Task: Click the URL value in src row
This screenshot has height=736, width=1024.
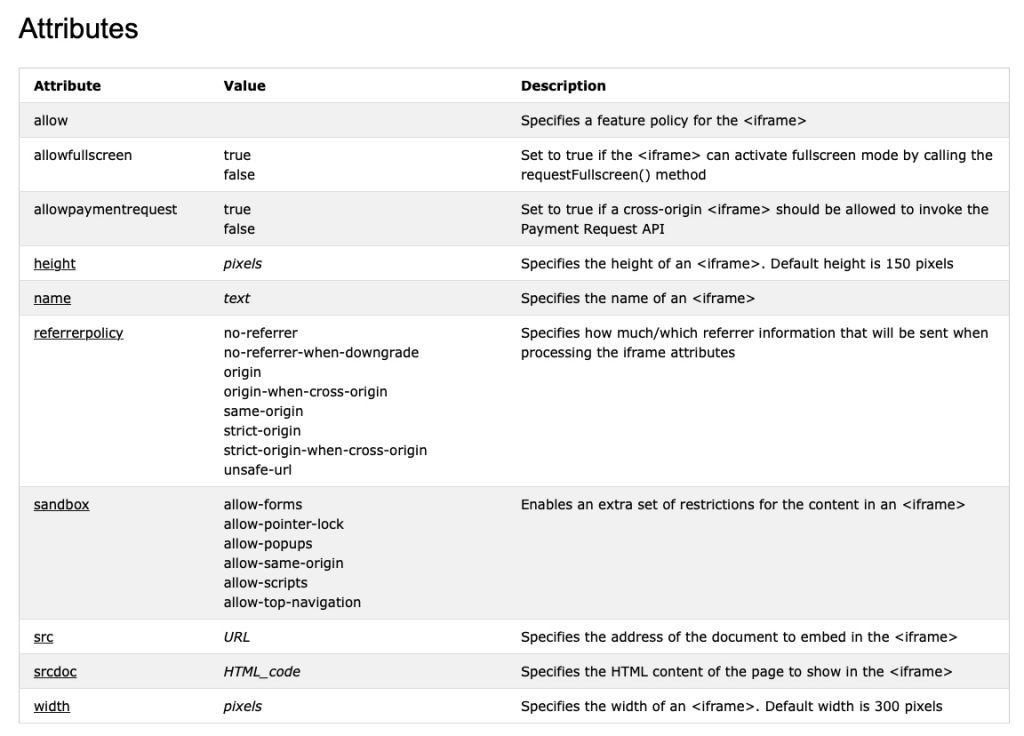Action: pyautogui.click(x=237, y=637)
